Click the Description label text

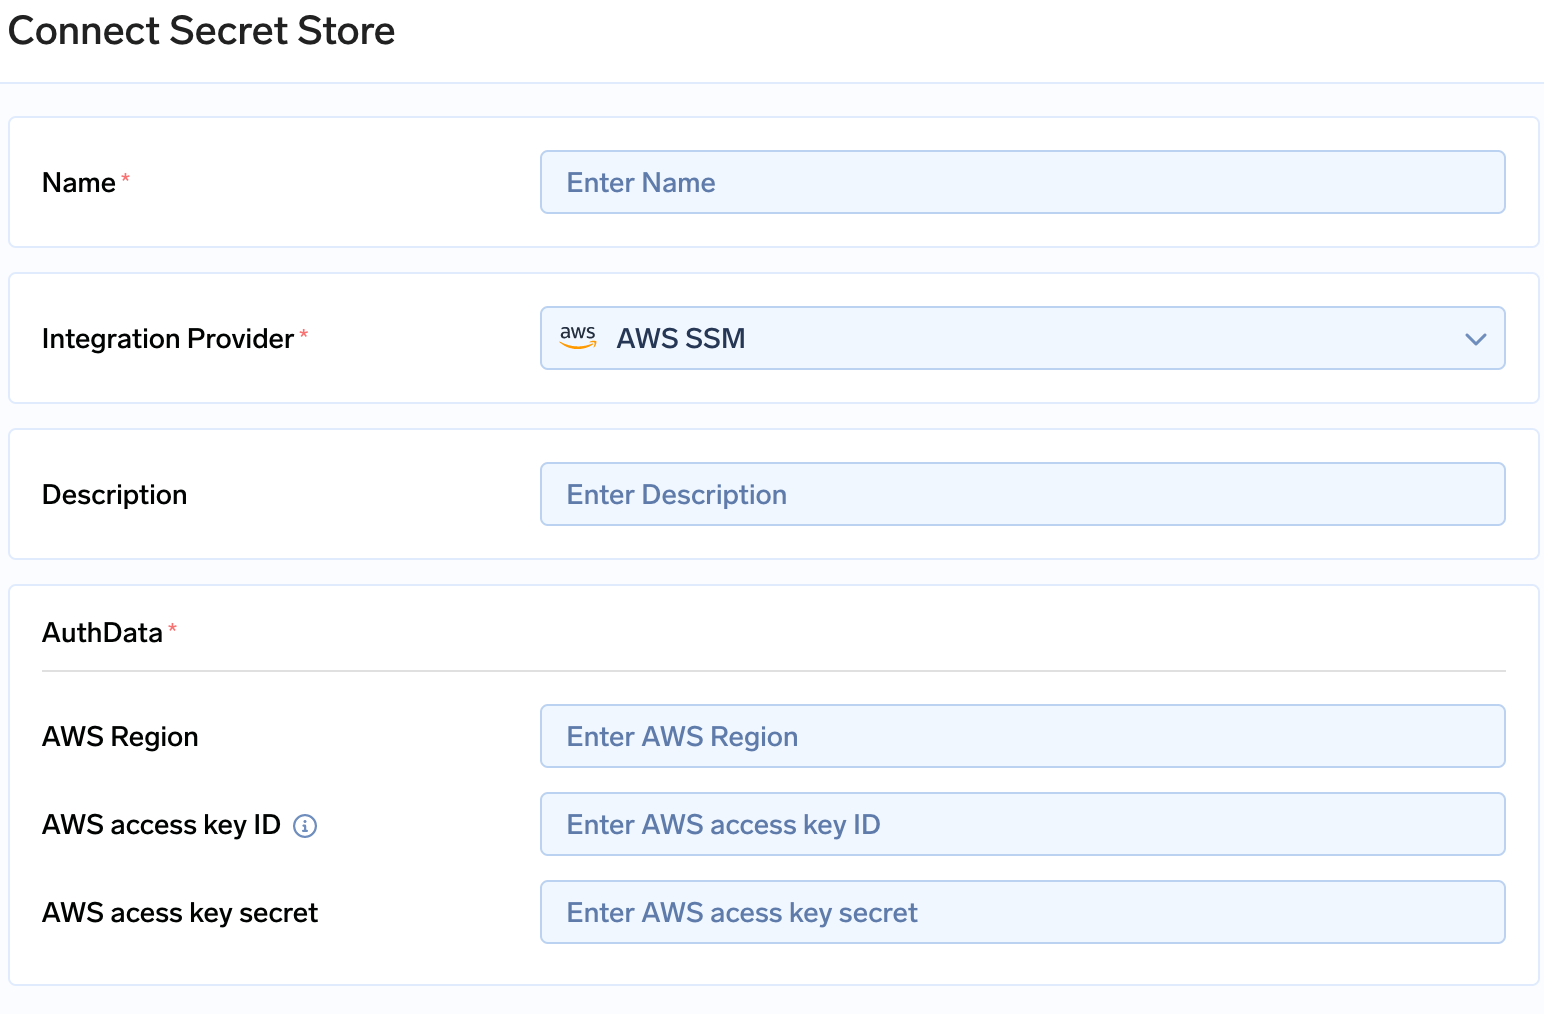115,495
